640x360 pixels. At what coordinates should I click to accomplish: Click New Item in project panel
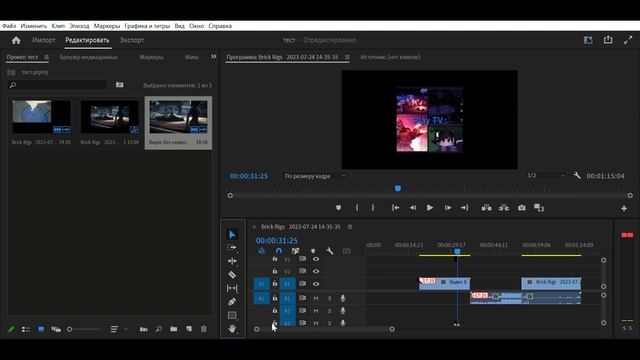(x=189, y=329)
